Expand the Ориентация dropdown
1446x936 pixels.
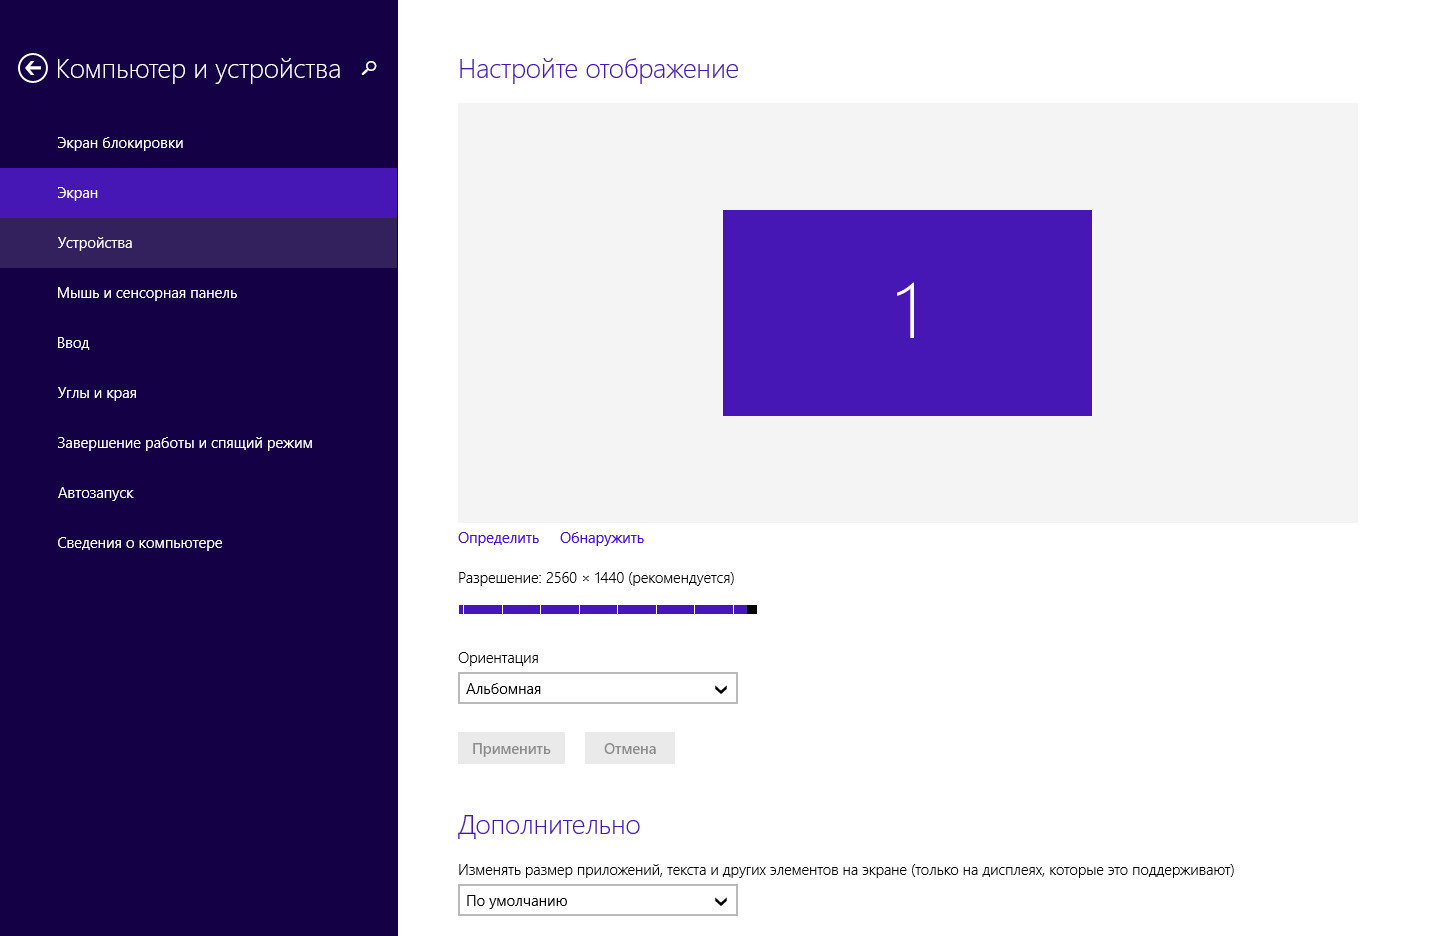597,688
